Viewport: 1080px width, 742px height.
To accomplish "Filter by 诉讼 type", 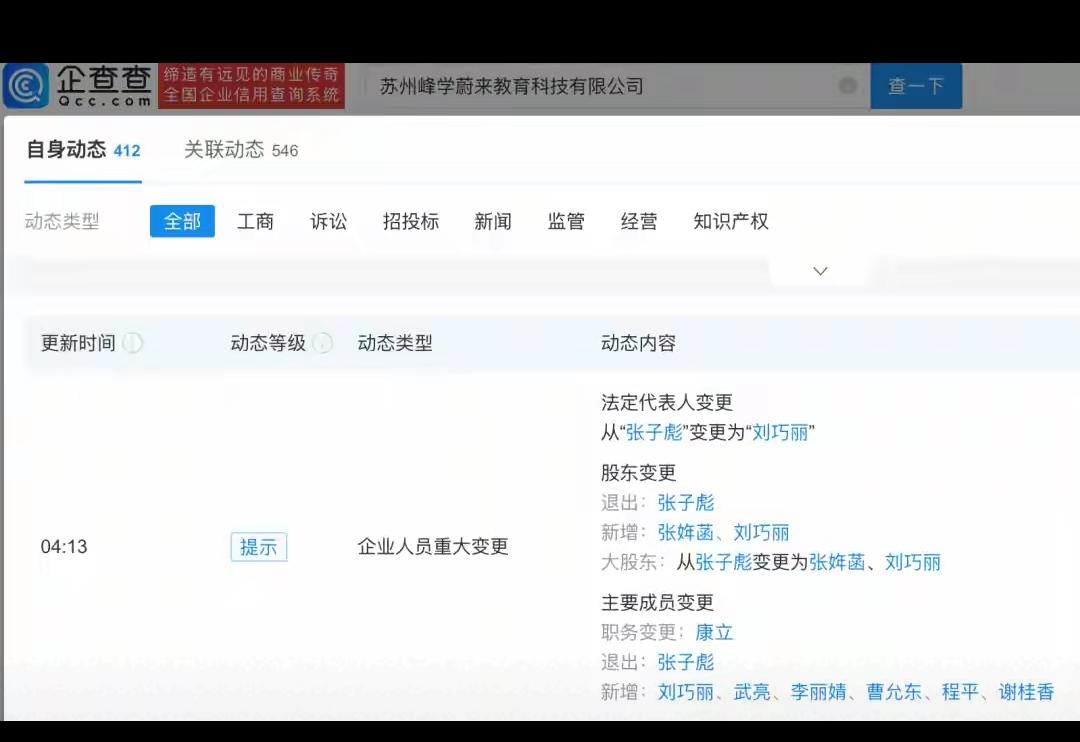I will point(329,221).
